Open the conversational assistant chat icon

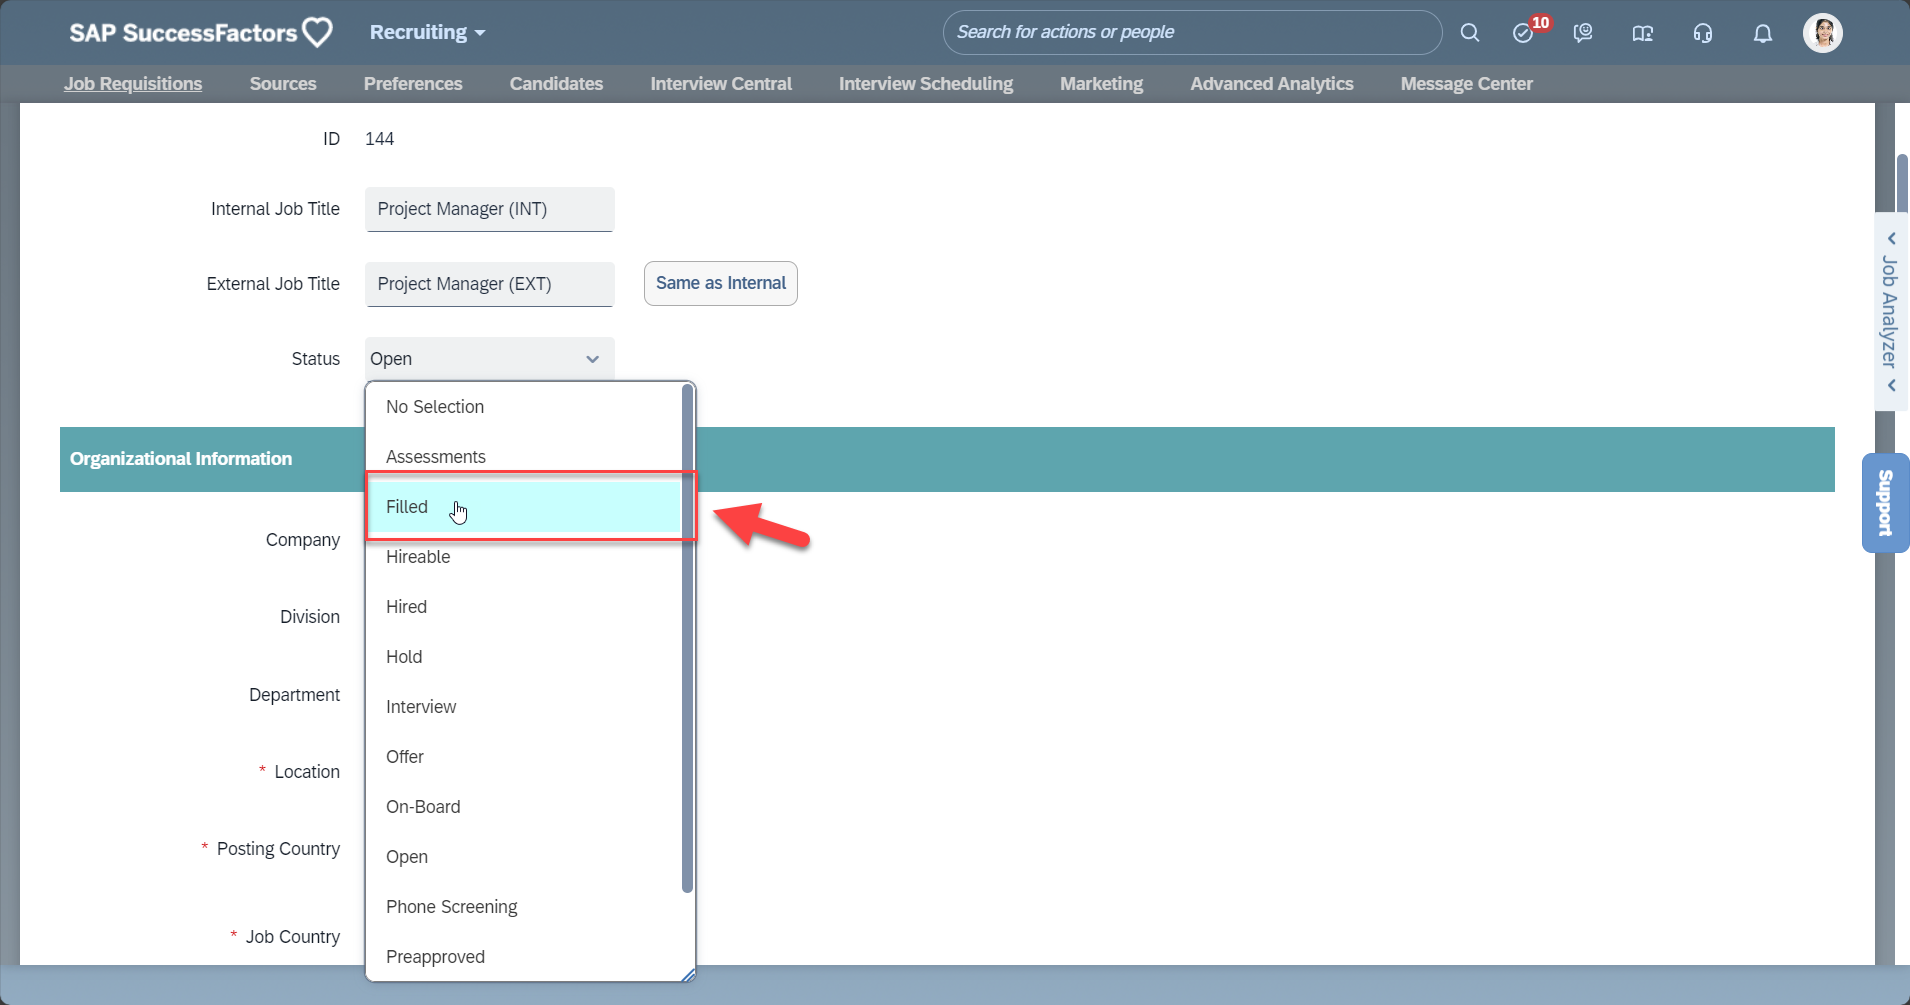pos(1583,33)
